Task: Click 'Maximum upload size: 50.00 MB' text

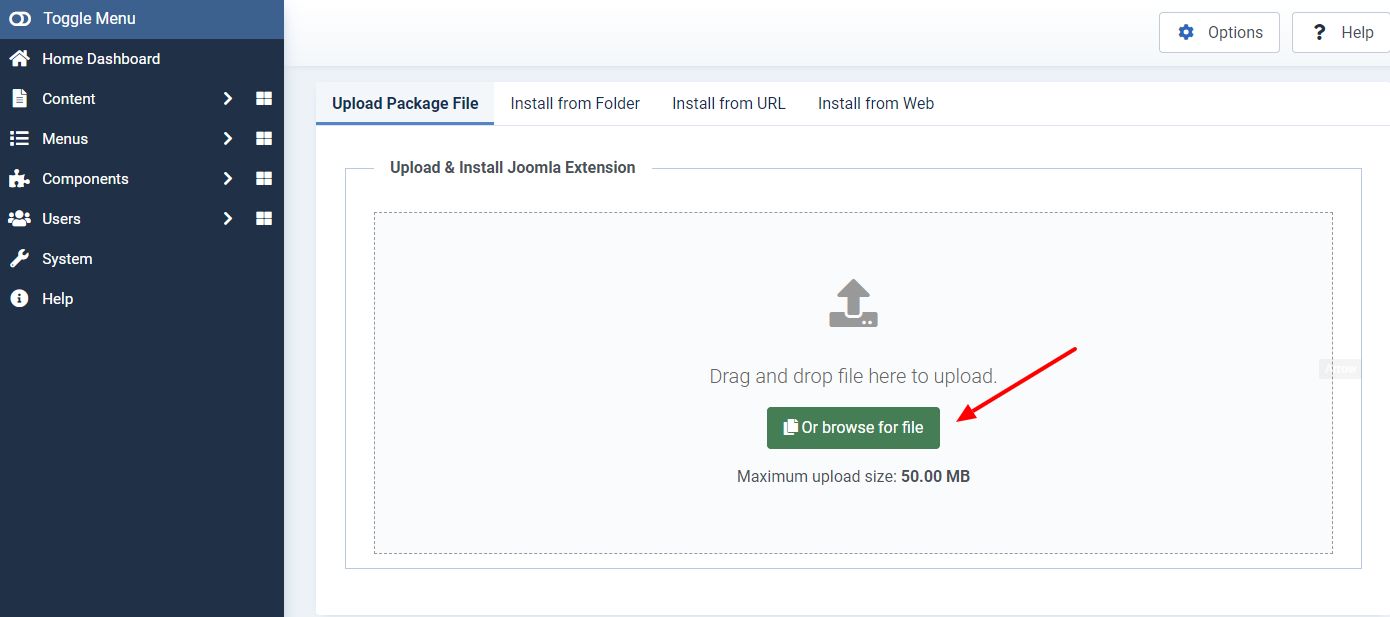Action: tap(853, 477)
